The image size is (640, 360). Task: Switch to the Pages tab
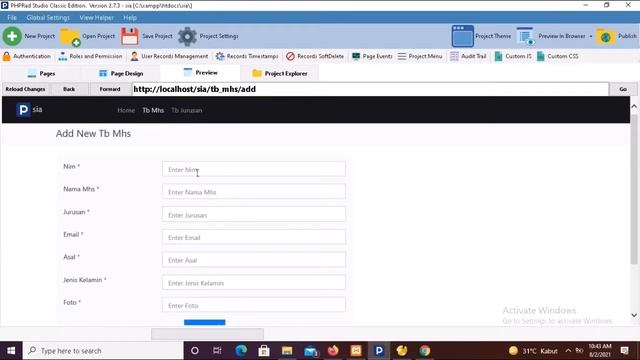point(41,73)
